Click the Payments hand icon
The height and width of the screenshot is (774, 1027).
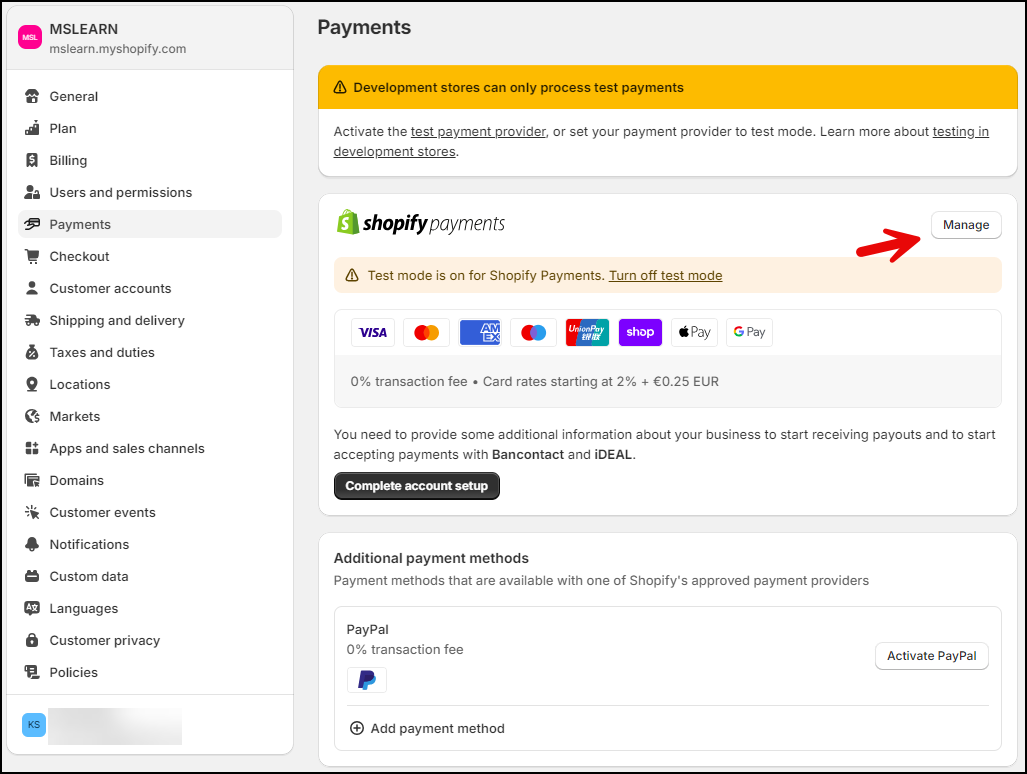pyautogui.click(x=31, y=225)
